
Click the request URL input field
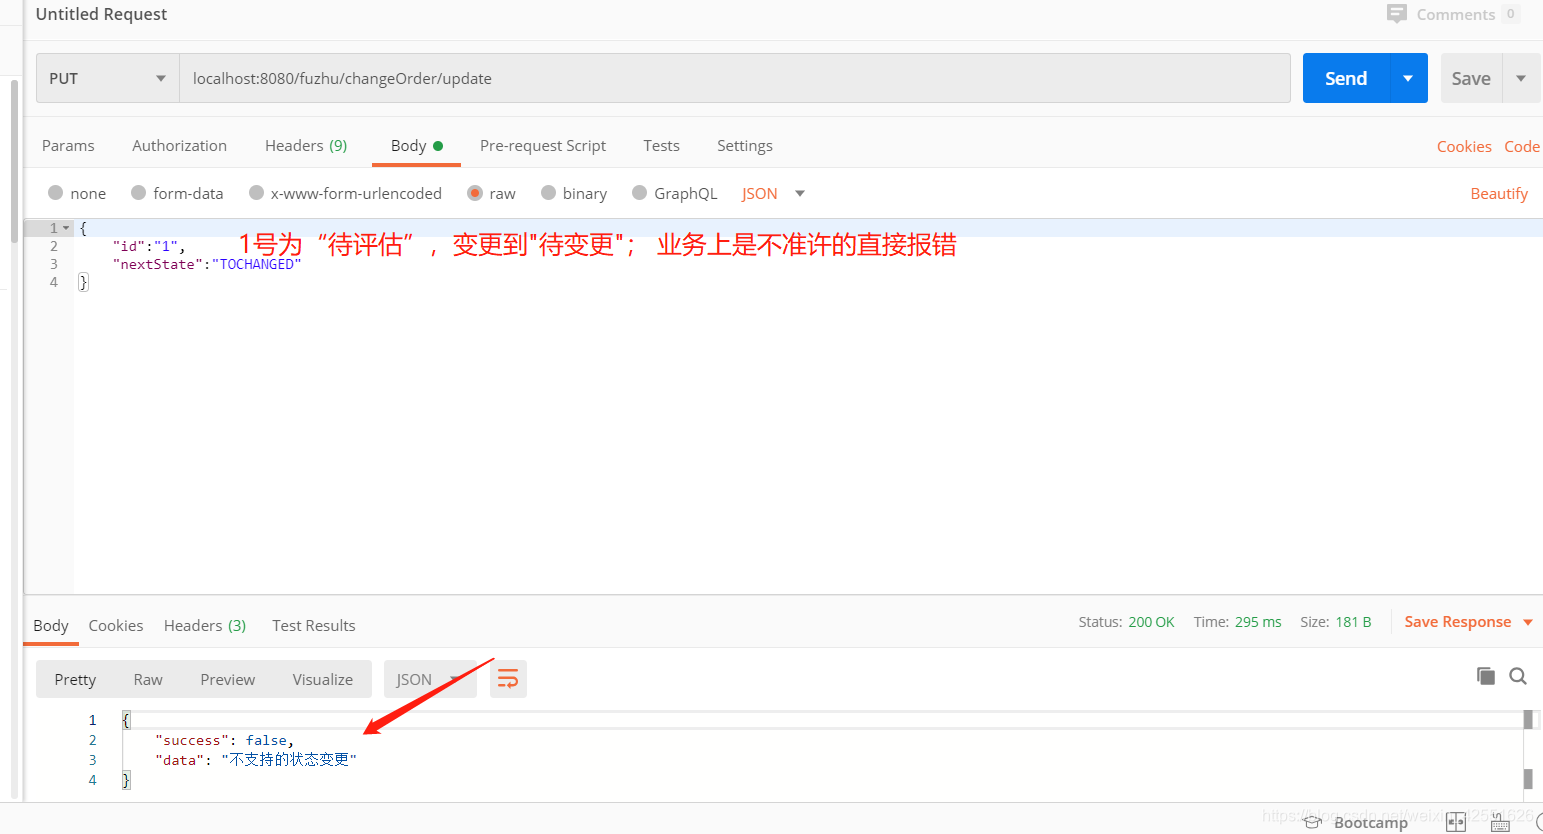tap(735, 78)
